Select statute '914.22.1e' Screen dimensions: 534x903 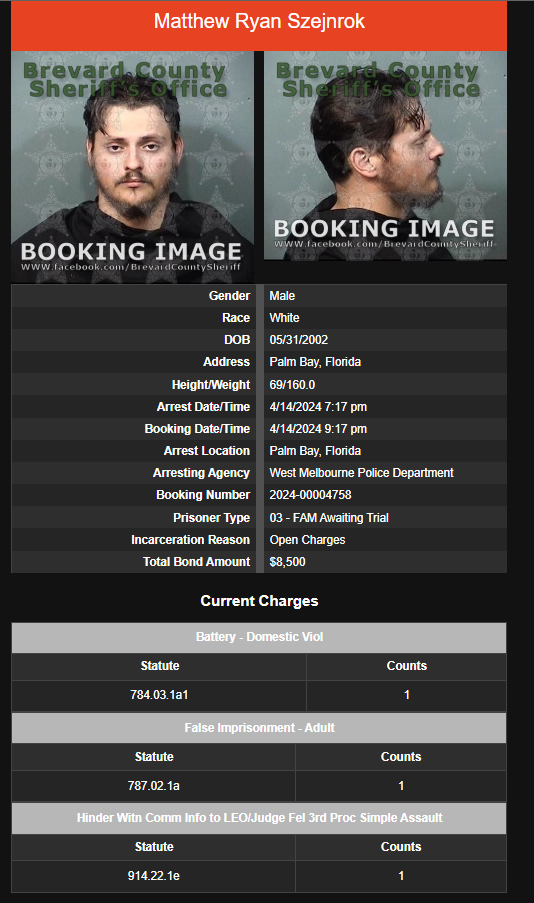click(x=154, y=876)
